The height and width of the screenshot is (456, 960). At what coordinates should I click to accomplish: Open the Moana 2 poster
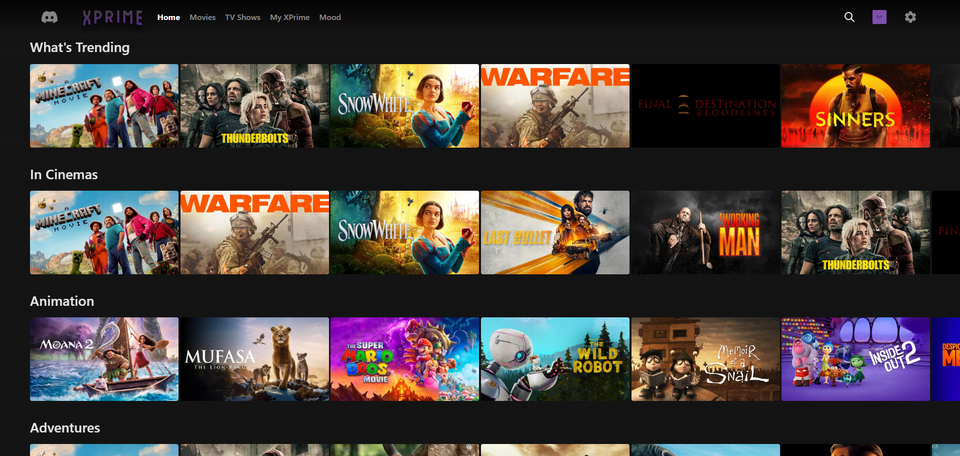click(x=104, y=359)
